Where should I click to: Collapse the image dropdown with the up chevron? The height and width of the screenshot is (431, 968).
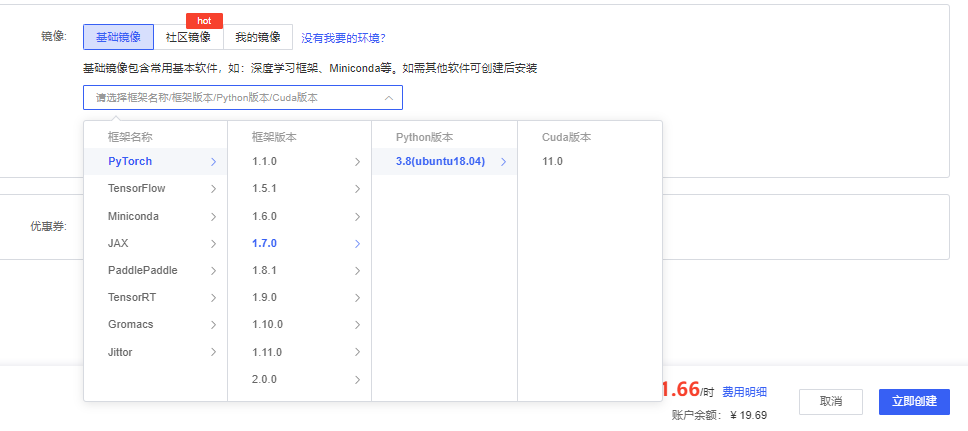pos(388,98)
